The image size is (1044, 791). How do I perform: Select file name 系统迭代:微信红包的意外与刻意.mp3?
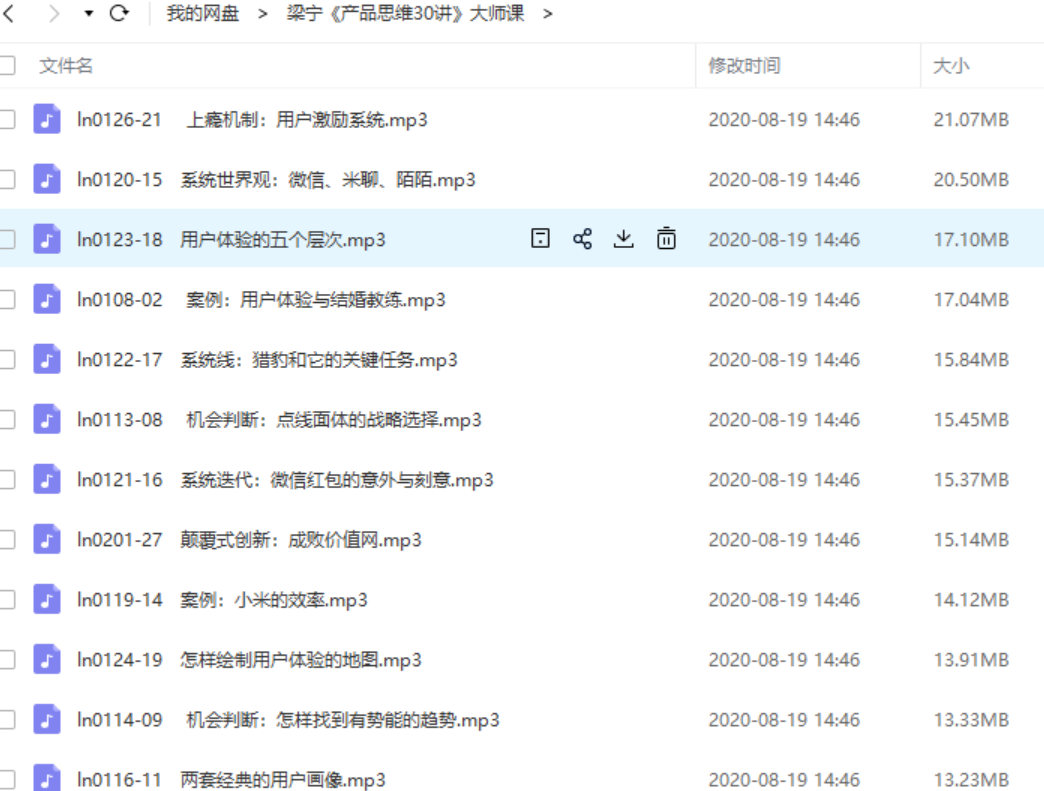tap(337, 480)
